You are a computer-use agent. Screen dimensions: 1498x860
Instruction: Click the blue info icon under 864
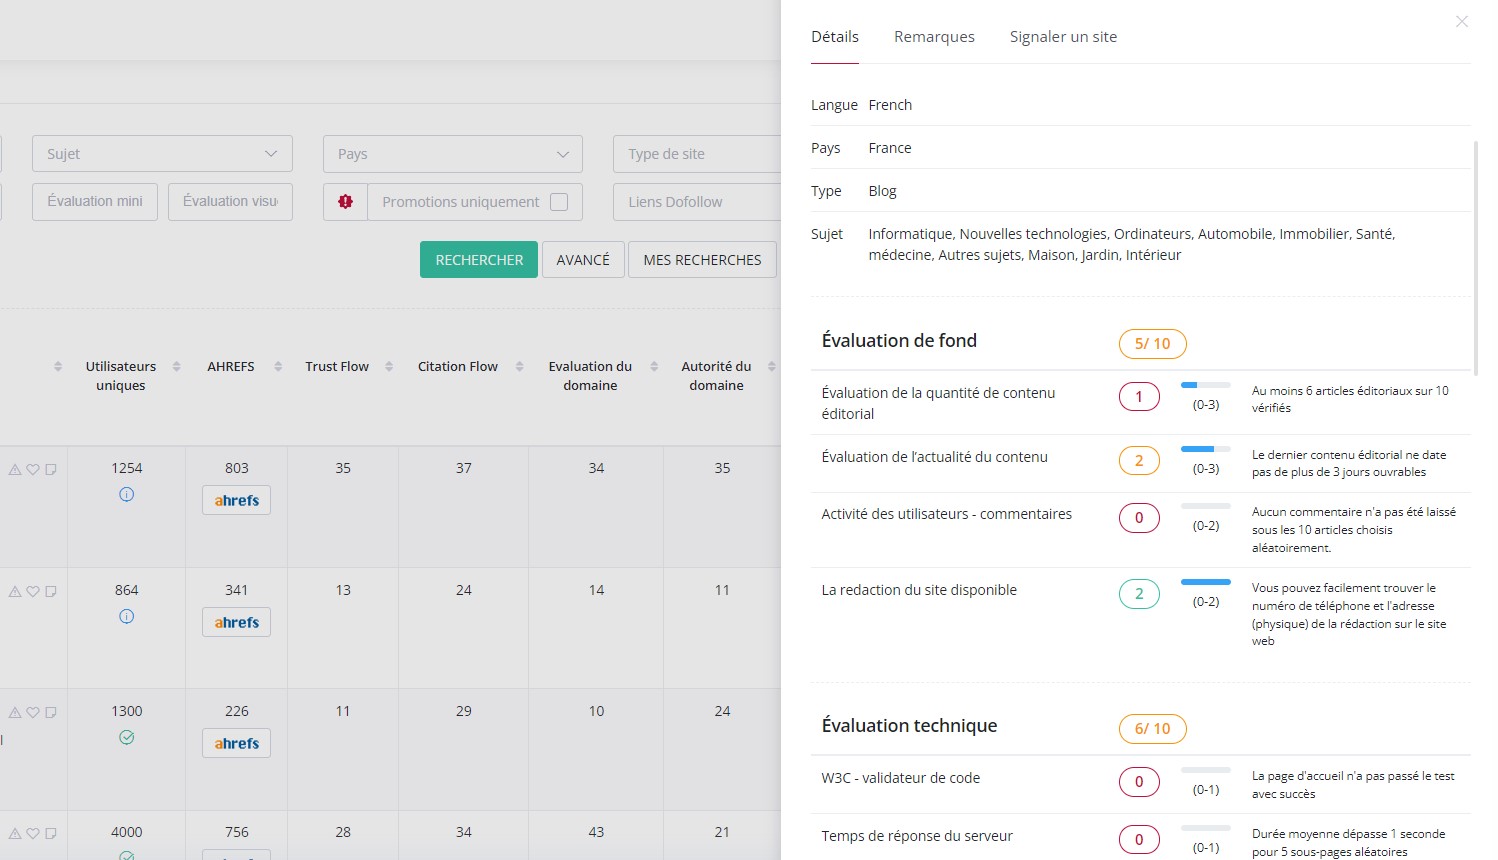click(x=127, y=616)
